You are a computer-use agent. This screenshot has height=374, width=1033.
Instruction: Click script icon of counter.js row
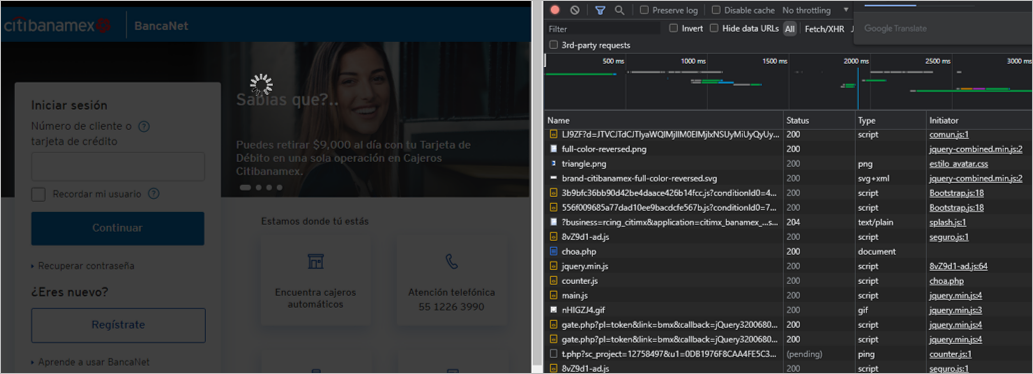[553, 280]
